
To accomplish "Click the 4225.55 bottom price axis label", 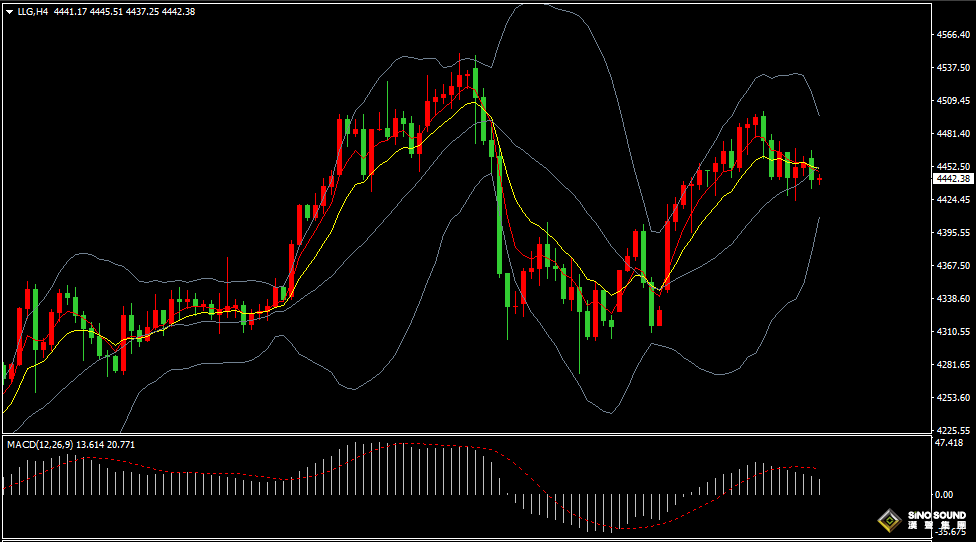I will tap(951, 429).
